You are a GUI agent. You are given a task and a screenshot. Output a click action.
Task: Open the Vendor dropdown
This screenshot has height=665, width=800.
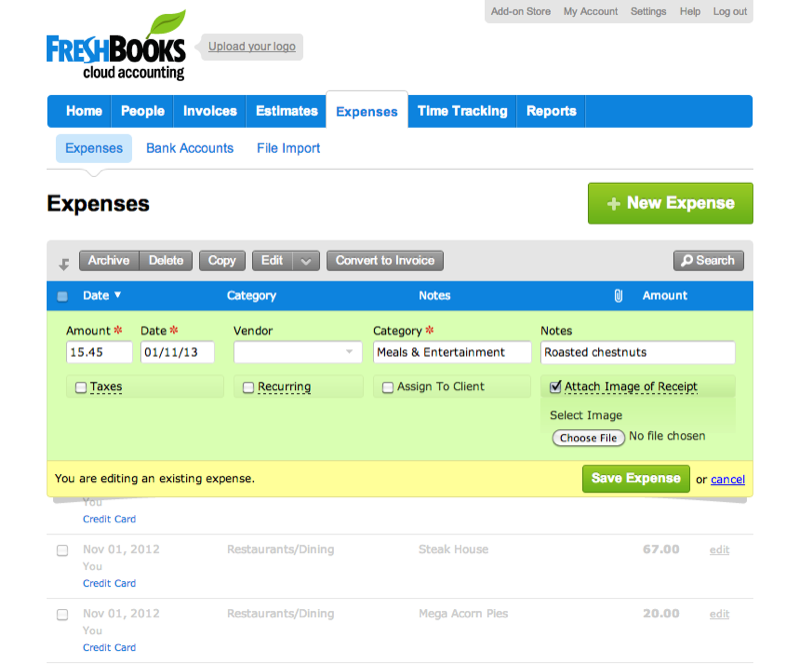(298, 352)
